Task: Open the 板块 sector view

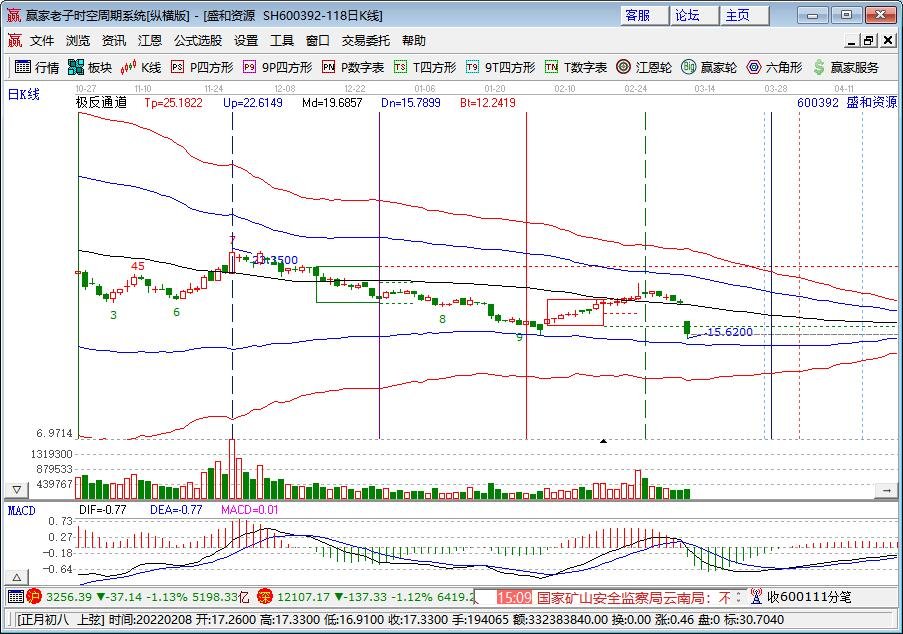Action: pyautogui.click(x=90, y=67)
